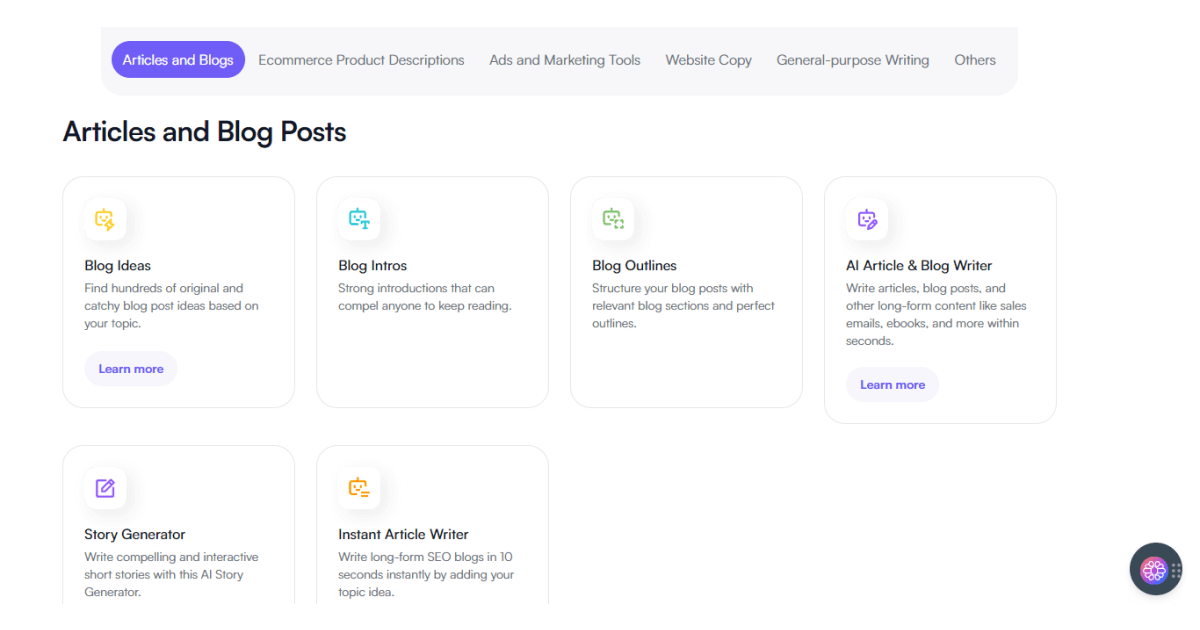
Task: Click the Story Generator pencil icon
Action: (105, 488)
